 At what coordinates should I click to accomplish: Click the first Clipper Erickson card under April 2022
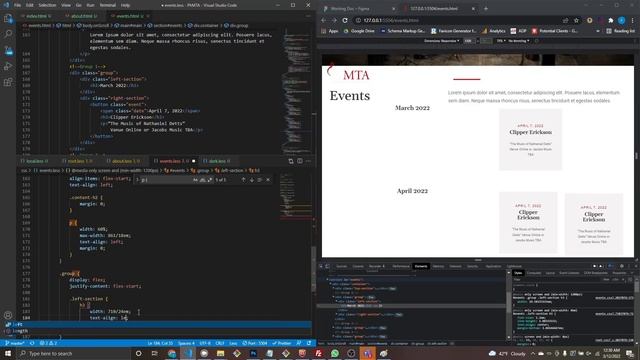(x=528, y=222)
